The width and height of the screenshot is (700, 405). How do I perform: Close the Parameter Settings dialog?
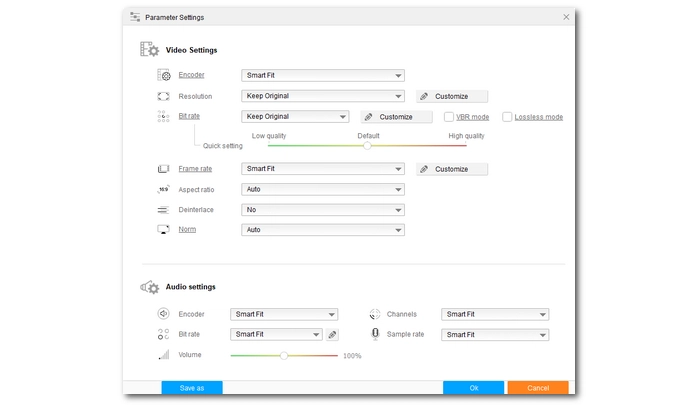[566, 17]
